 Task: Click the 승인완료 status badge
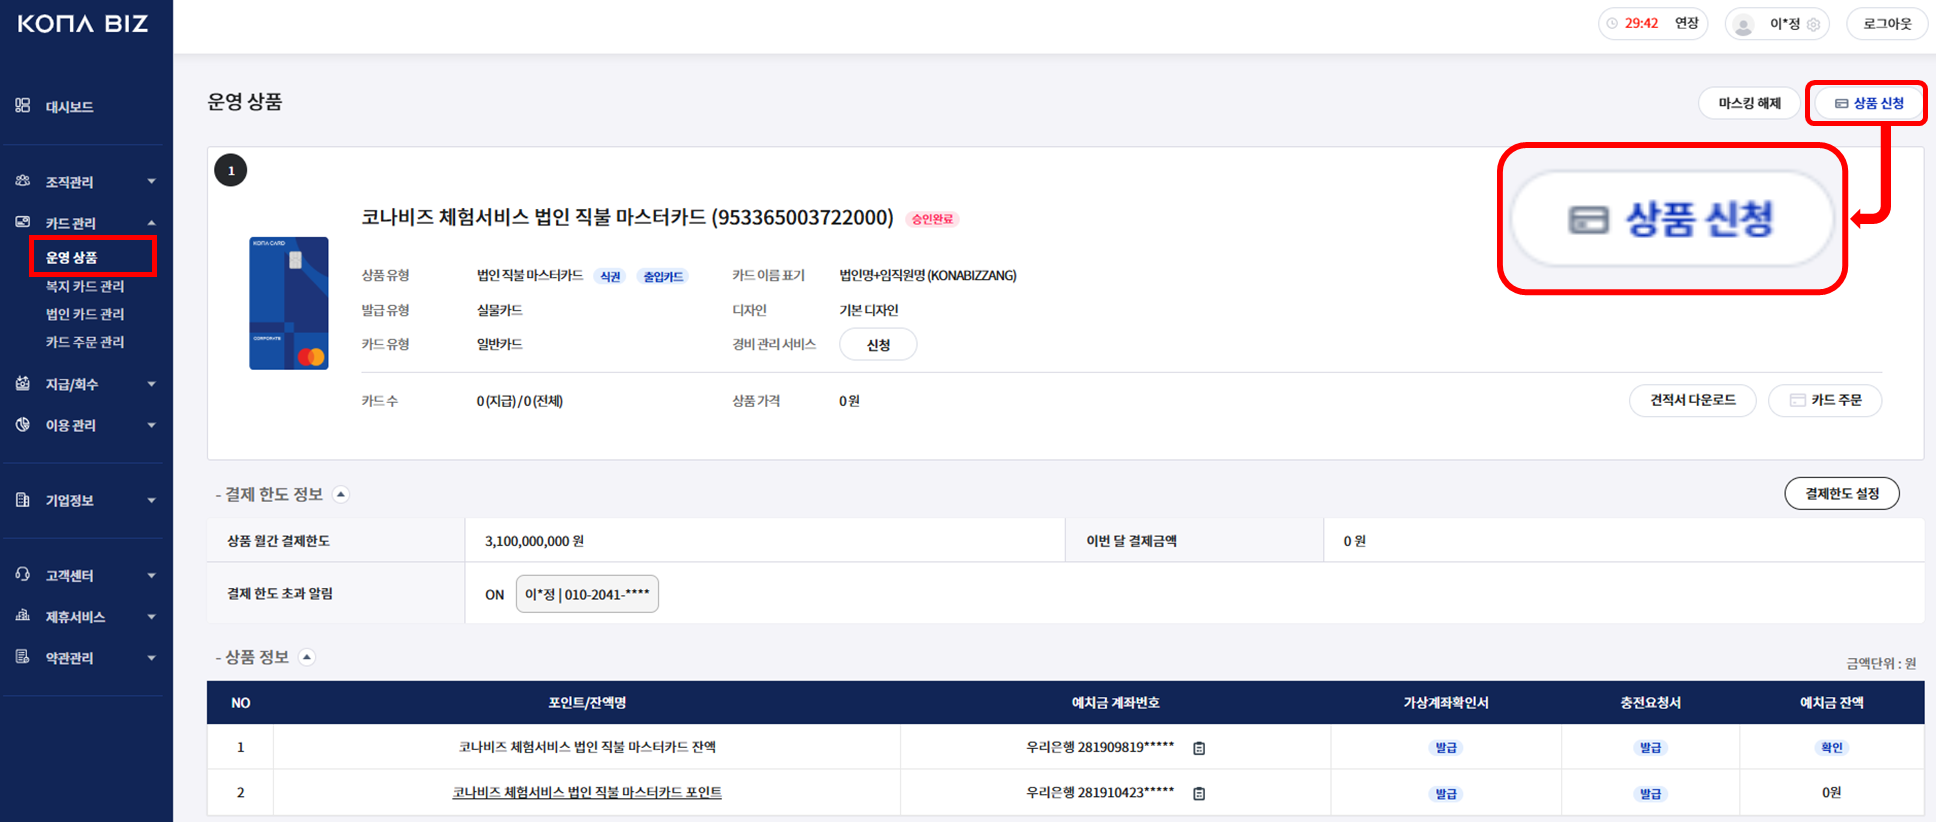[x=932, y=219]
